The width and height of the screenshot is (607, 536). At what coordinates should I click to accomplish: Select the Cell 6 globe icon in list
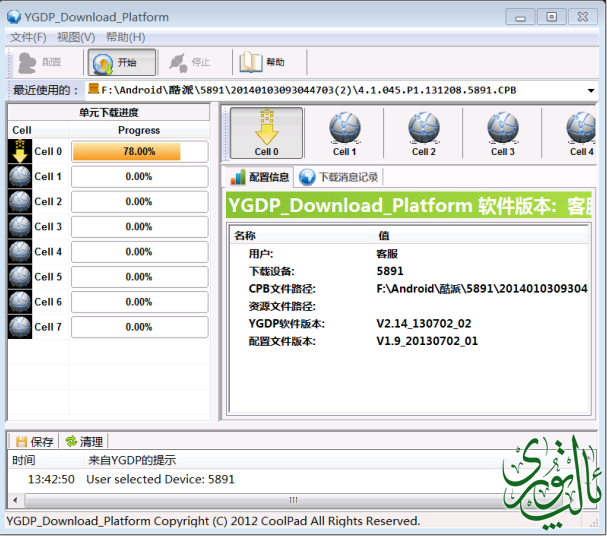(20, 302)
